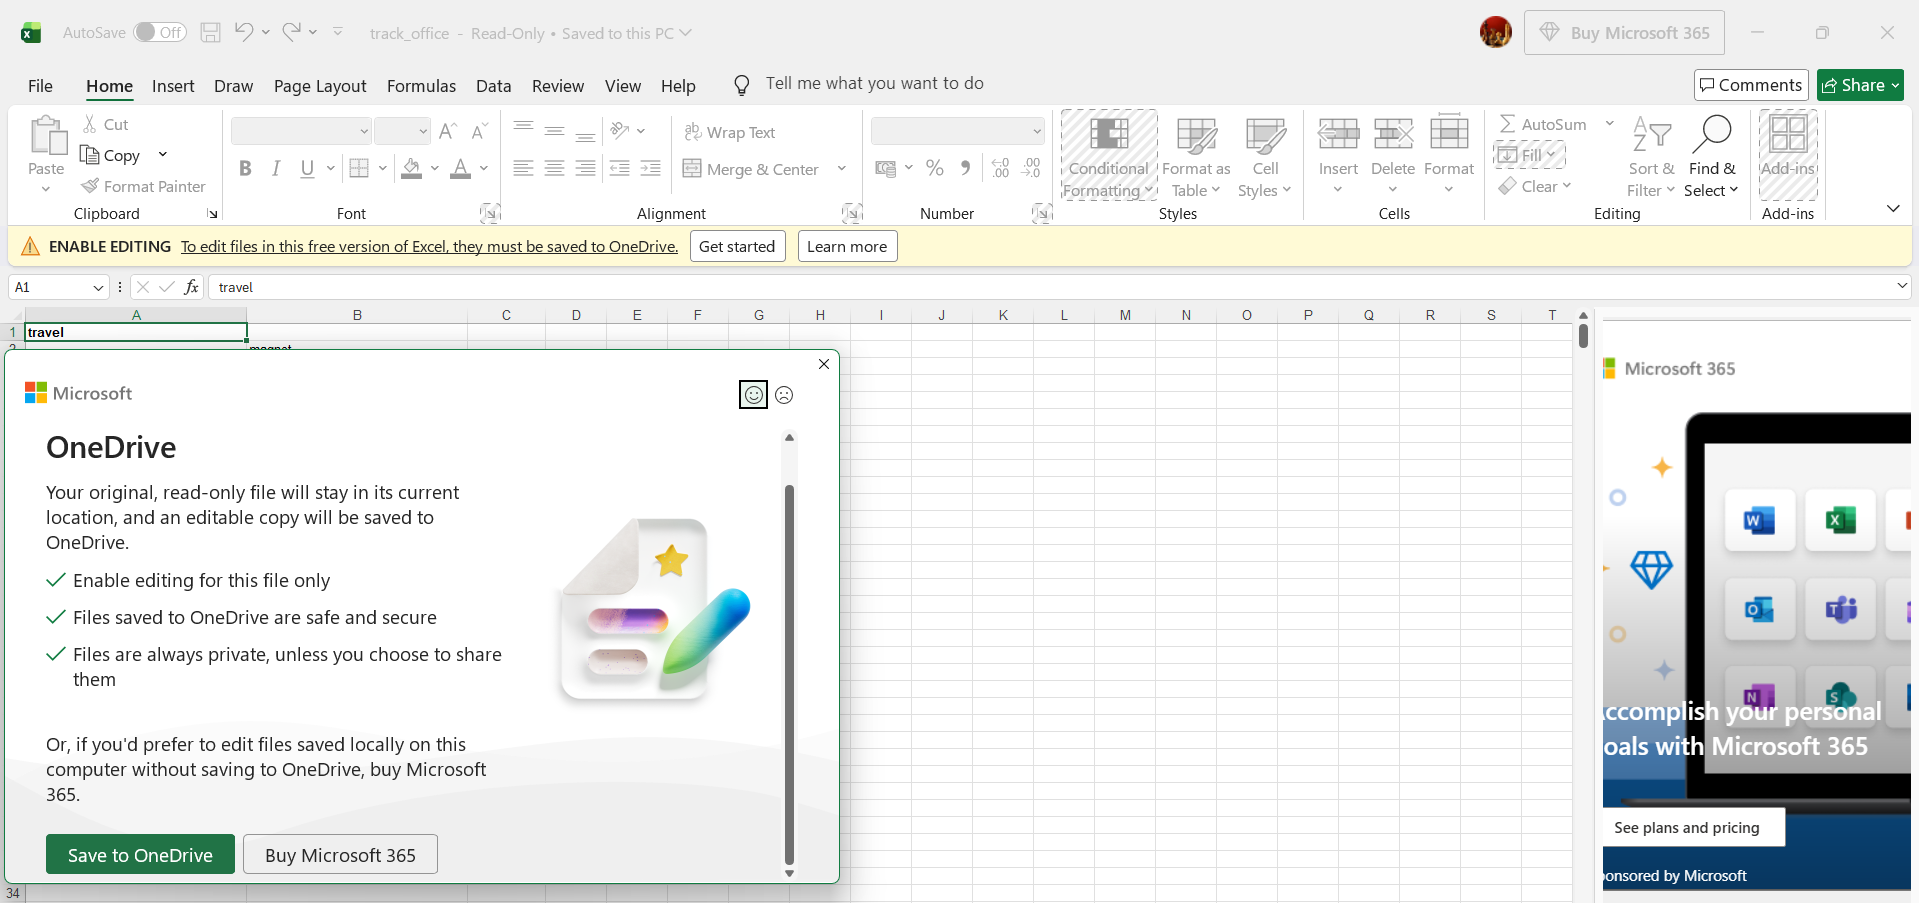This screenshot has height=903, width=1919.
Task: Click the Format Painter brush
Action: point(143,186)
